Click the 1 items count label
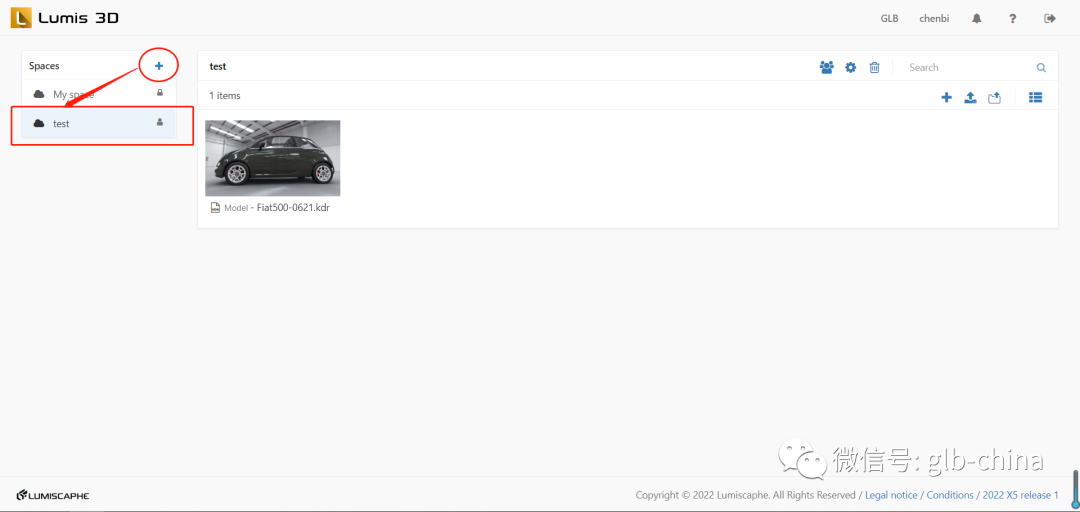Screen dimensions: 1080x512 pos(225,96)
